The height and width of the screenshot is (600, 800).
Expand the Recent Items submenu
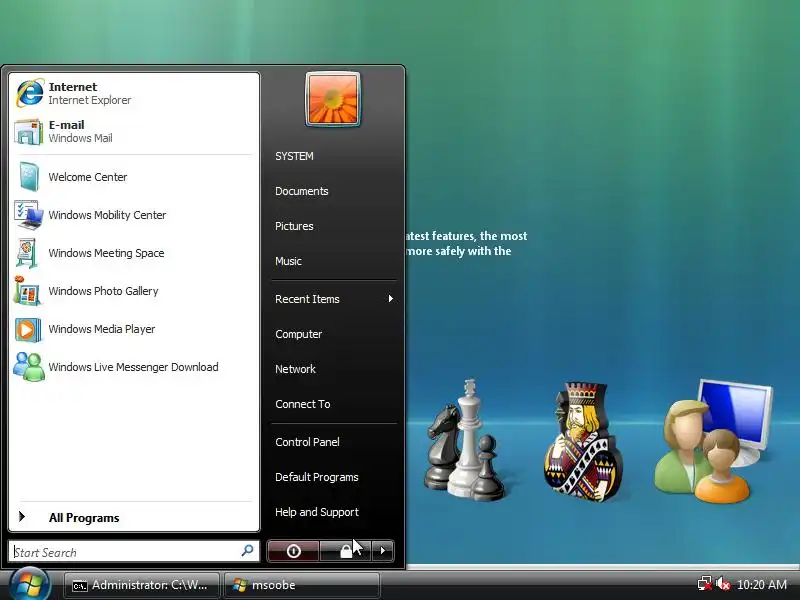coord(334,299)
